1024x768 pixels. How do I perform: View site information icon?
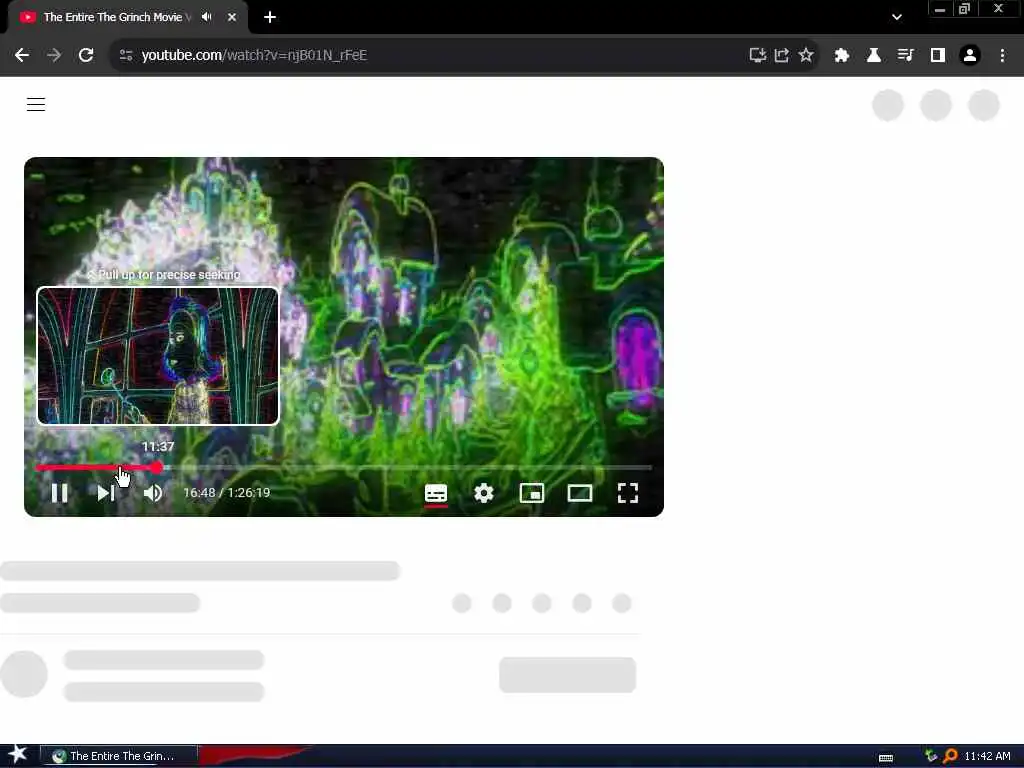pyautogui.click(x=126, y=56)
